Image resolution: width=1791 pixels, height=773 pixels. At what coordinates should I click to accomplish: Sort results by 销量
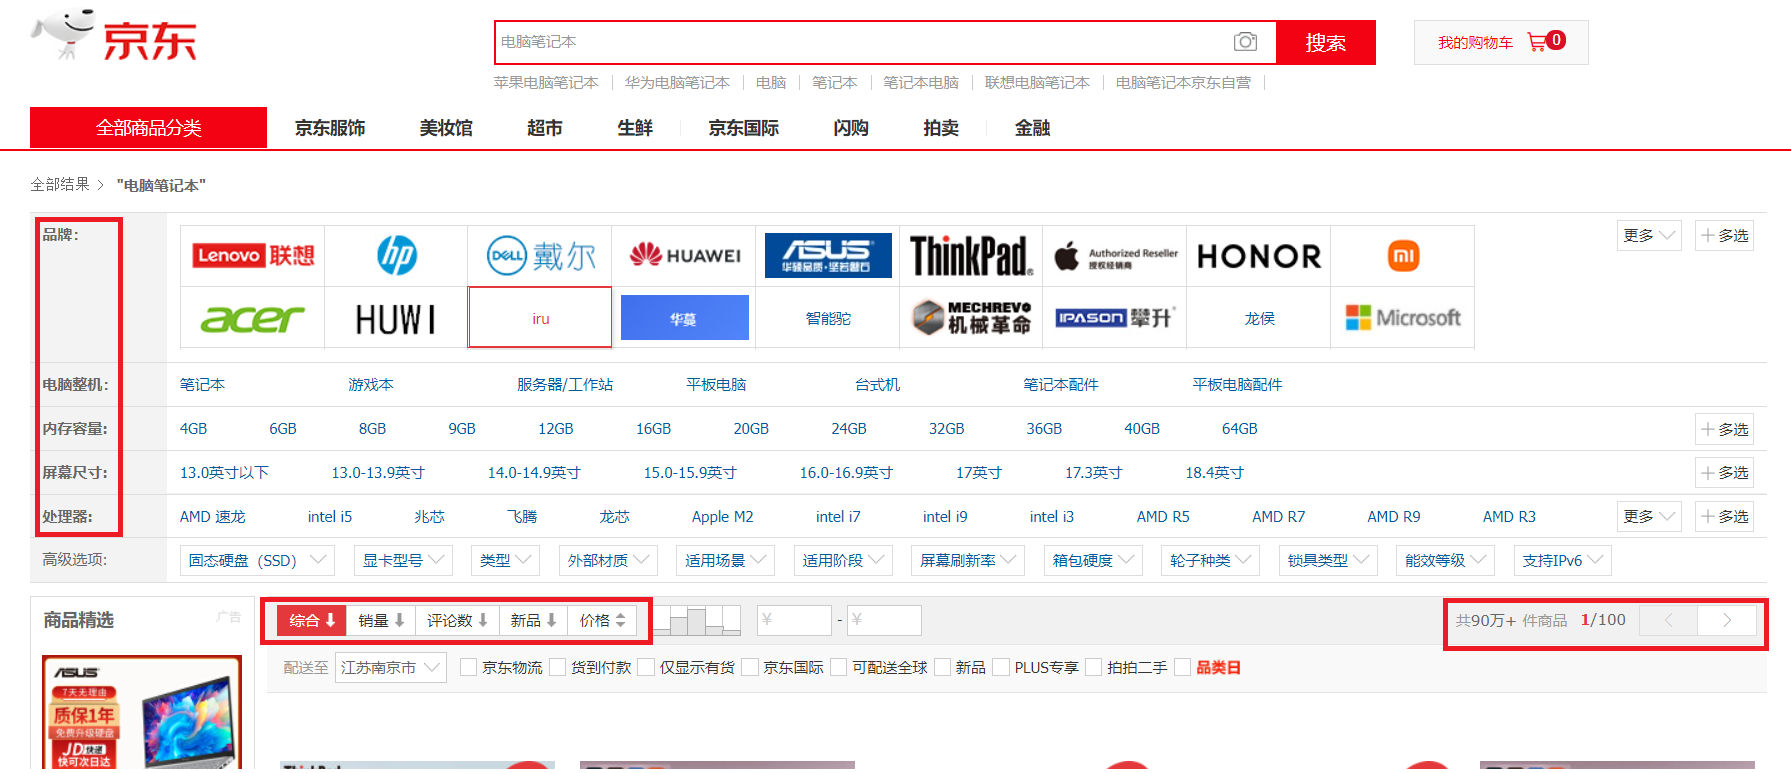tap(381, 621)
